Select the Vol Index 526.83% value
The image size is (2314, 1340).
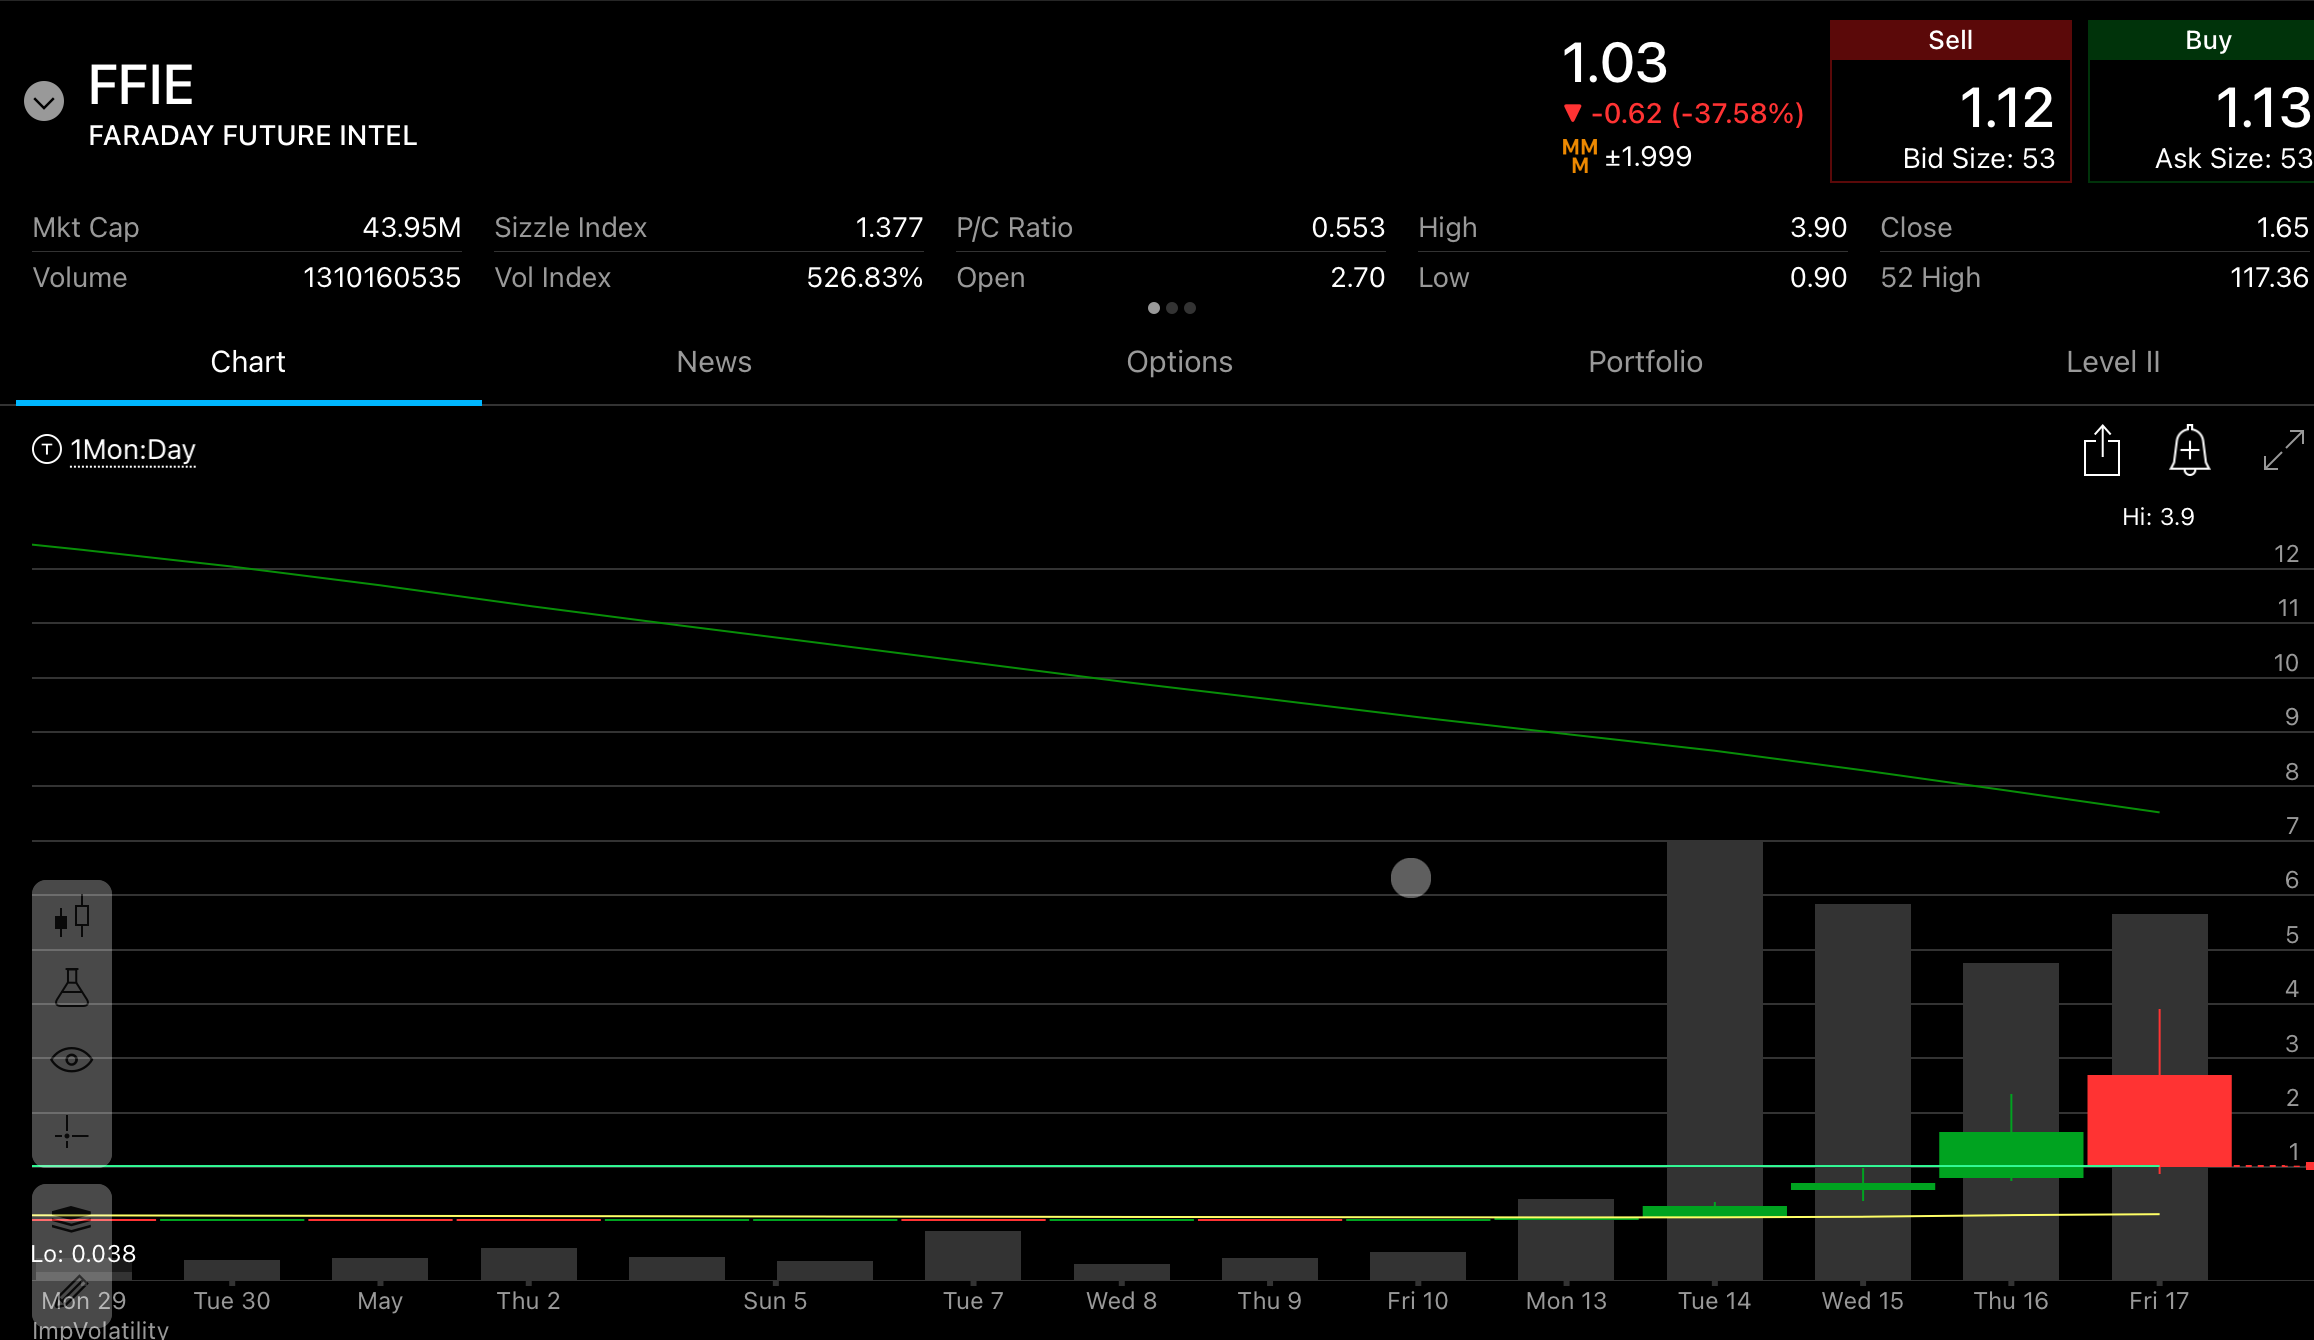pos(865,278)
